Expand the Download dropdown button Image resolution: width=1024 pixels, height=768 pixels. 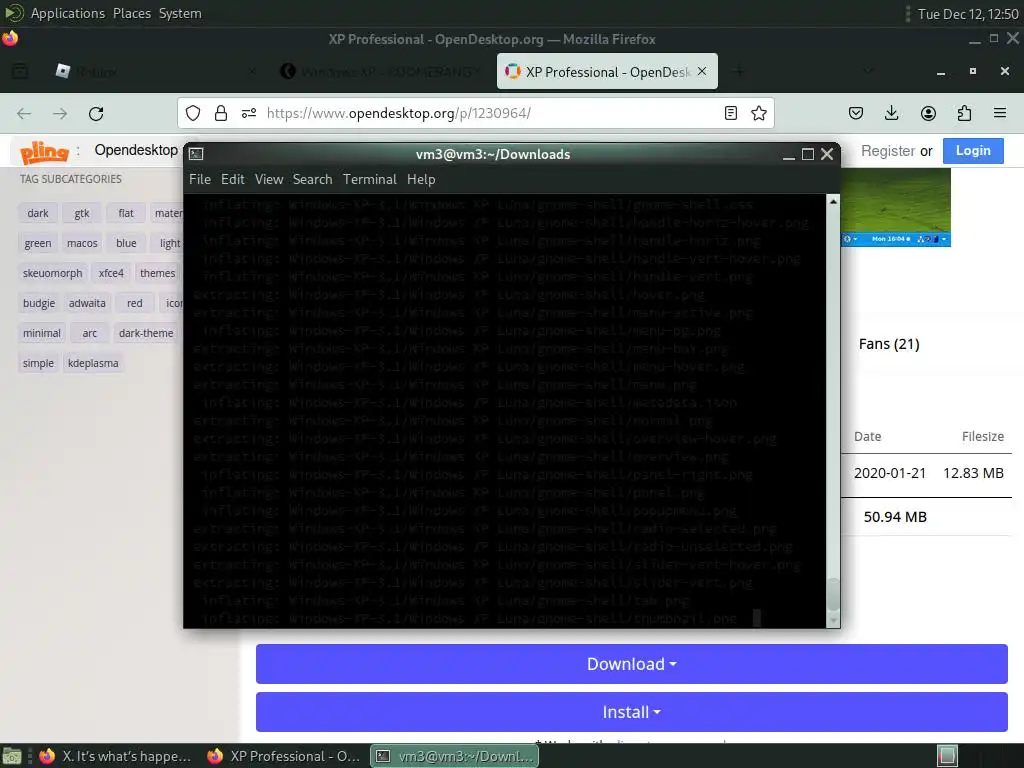tap(632, 664)
